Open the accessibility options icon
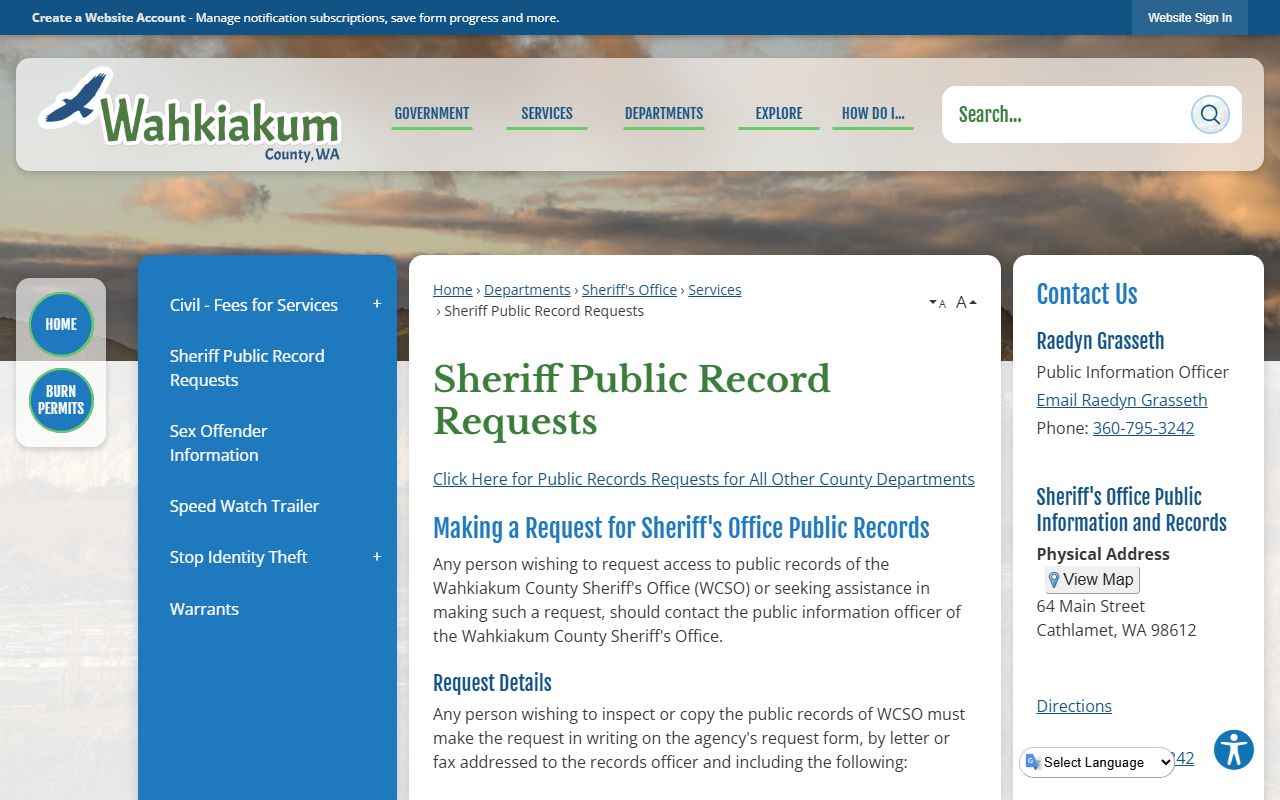 tap(1234, 750)
